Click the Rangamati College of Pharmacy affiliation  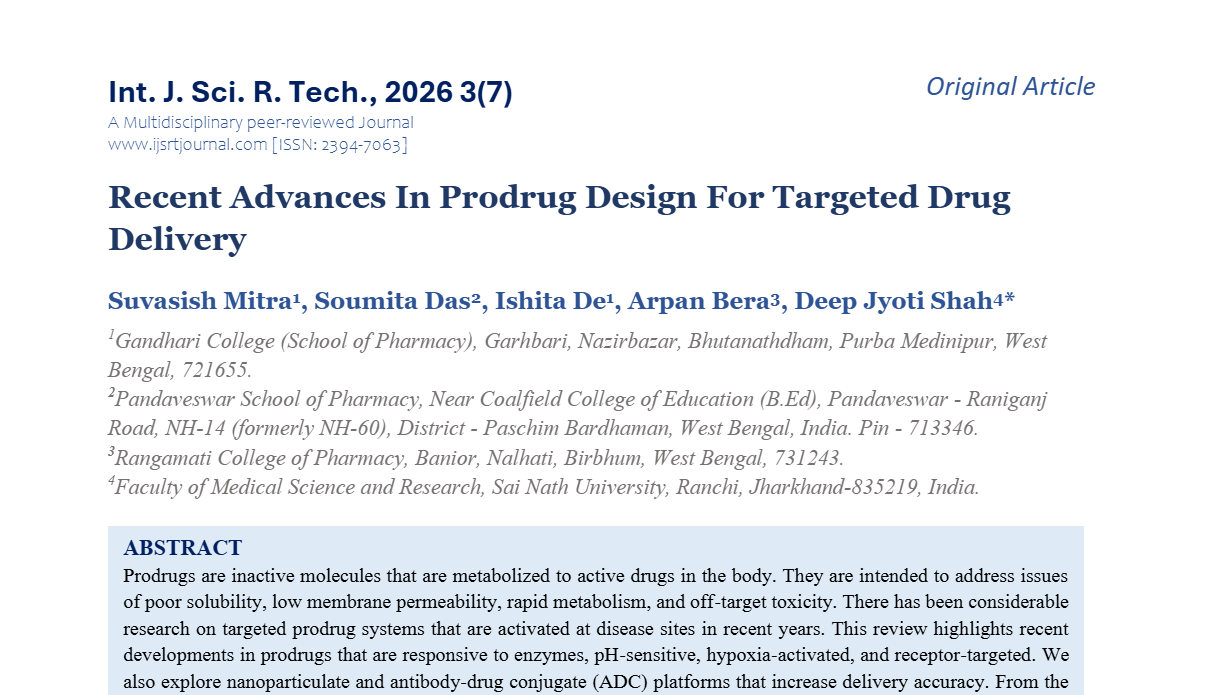(476, 458)
